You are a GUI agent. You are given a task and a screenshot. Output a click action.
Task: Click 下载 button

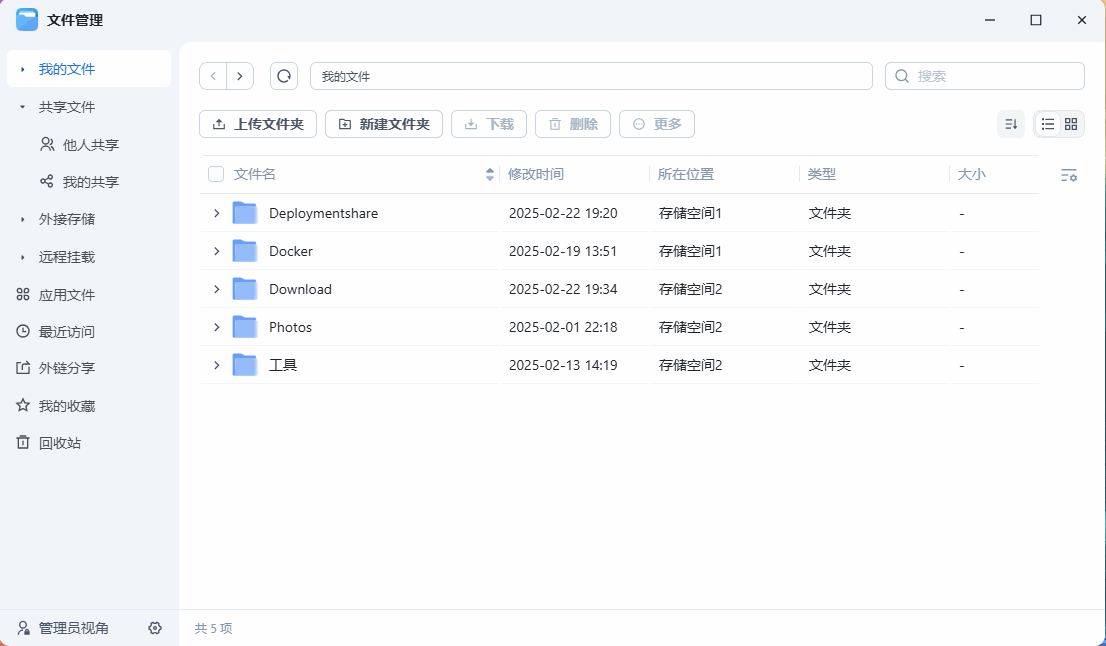click(489, 124)
